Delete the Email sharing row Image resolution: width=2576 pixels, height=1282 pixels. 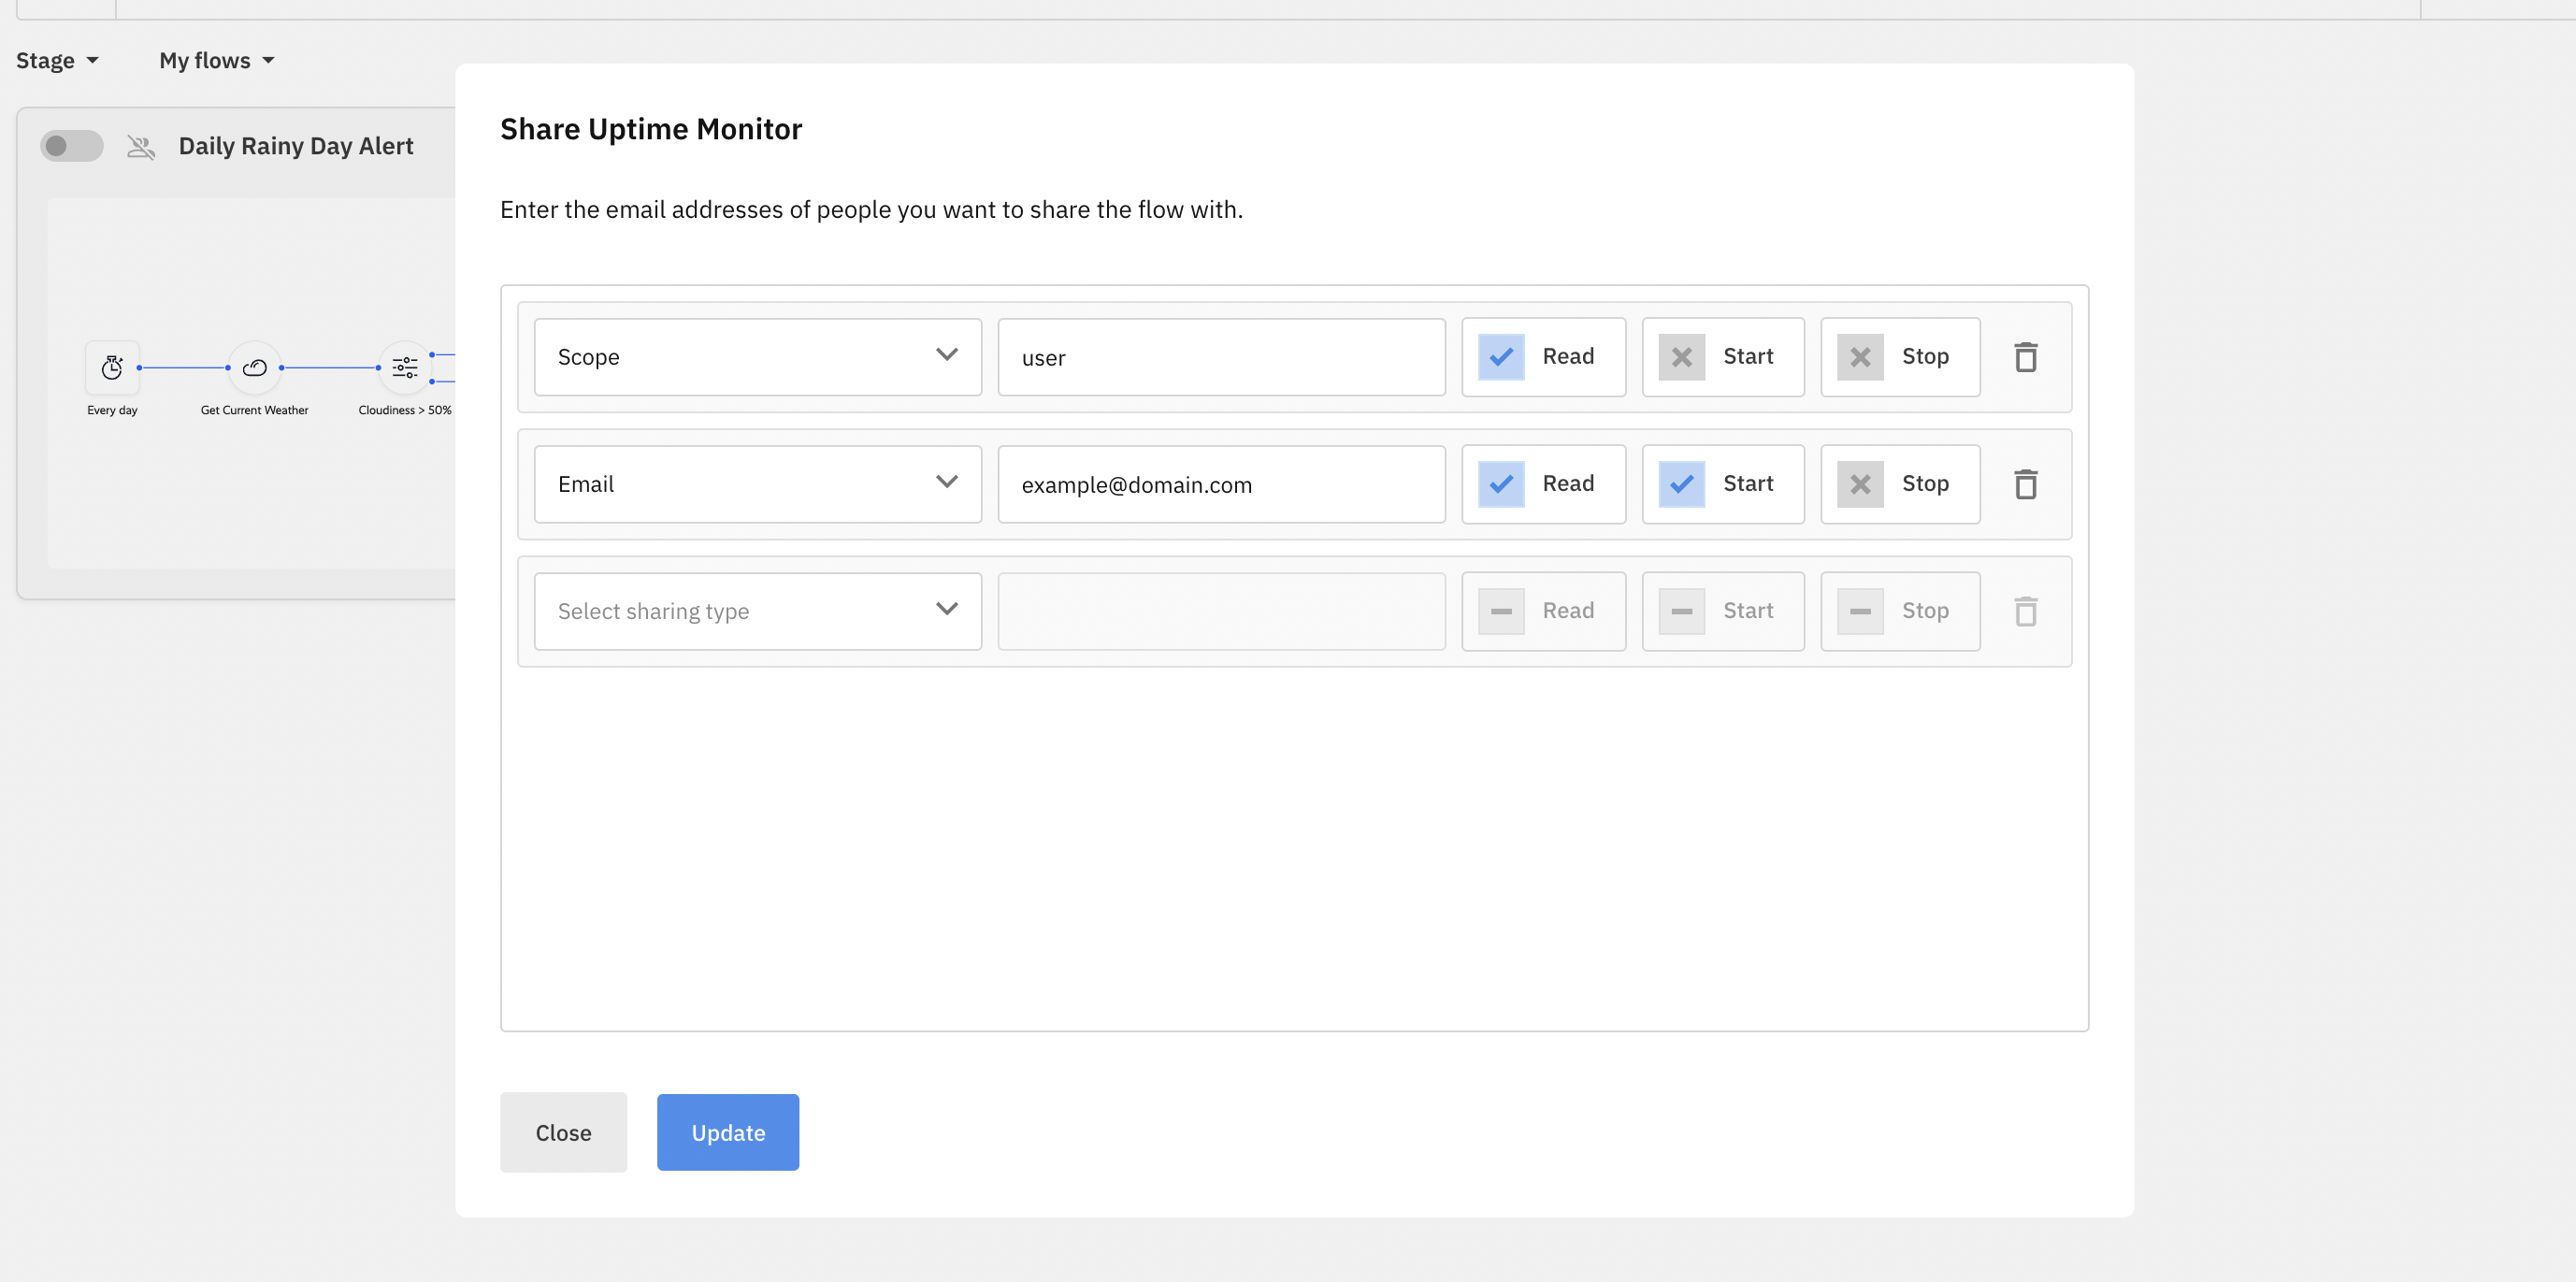pyautogui.click(x=2025, y=484)
